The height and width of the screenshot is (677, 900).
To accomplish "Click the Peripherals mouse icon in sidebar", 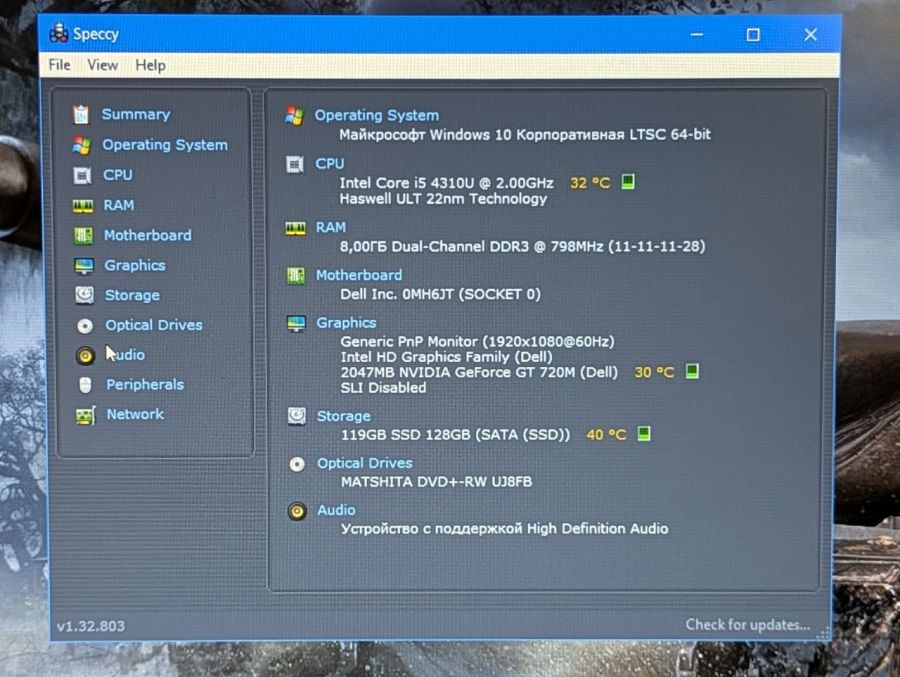I will click(86, 385).
